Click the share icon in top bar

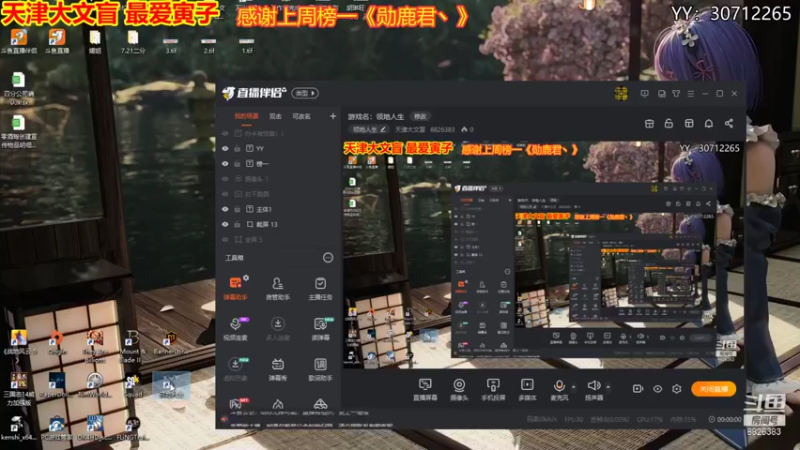(x=729, y=123)
